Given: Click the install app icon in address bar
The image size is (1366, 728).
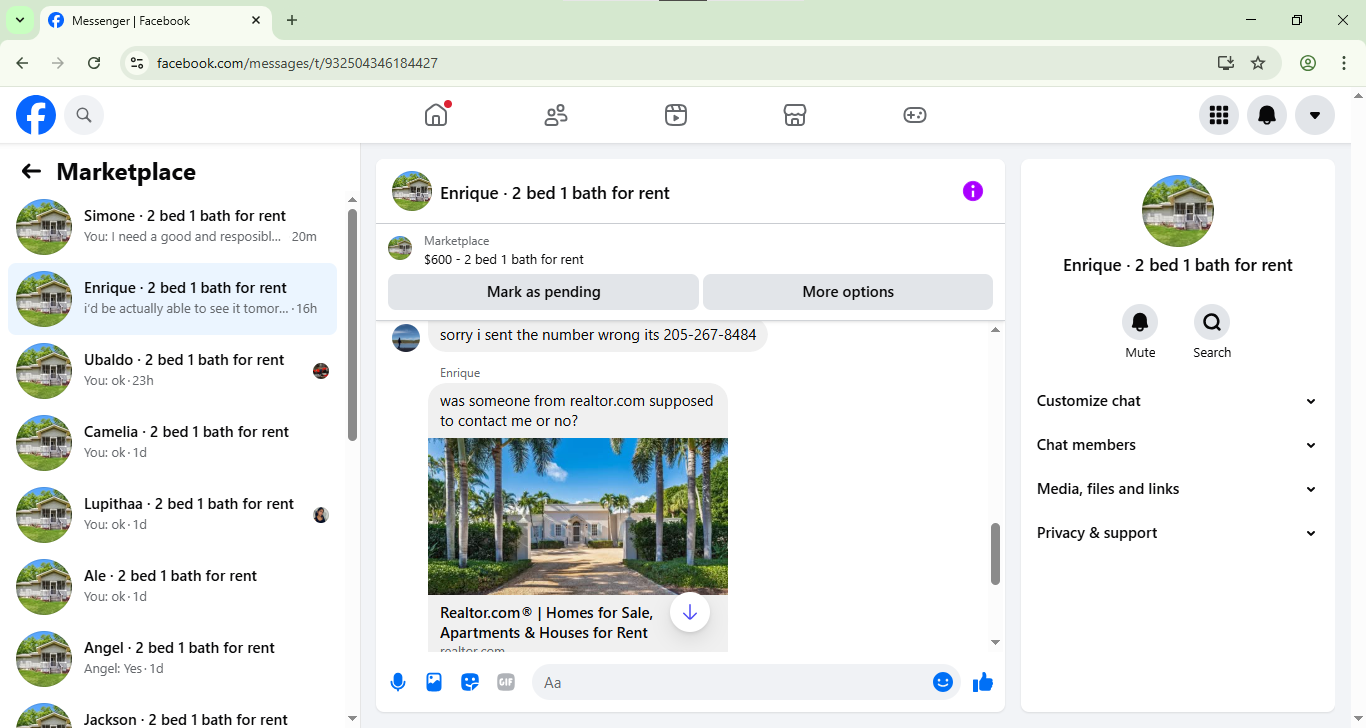Looking at the screenshot, I should [1226, 63].
